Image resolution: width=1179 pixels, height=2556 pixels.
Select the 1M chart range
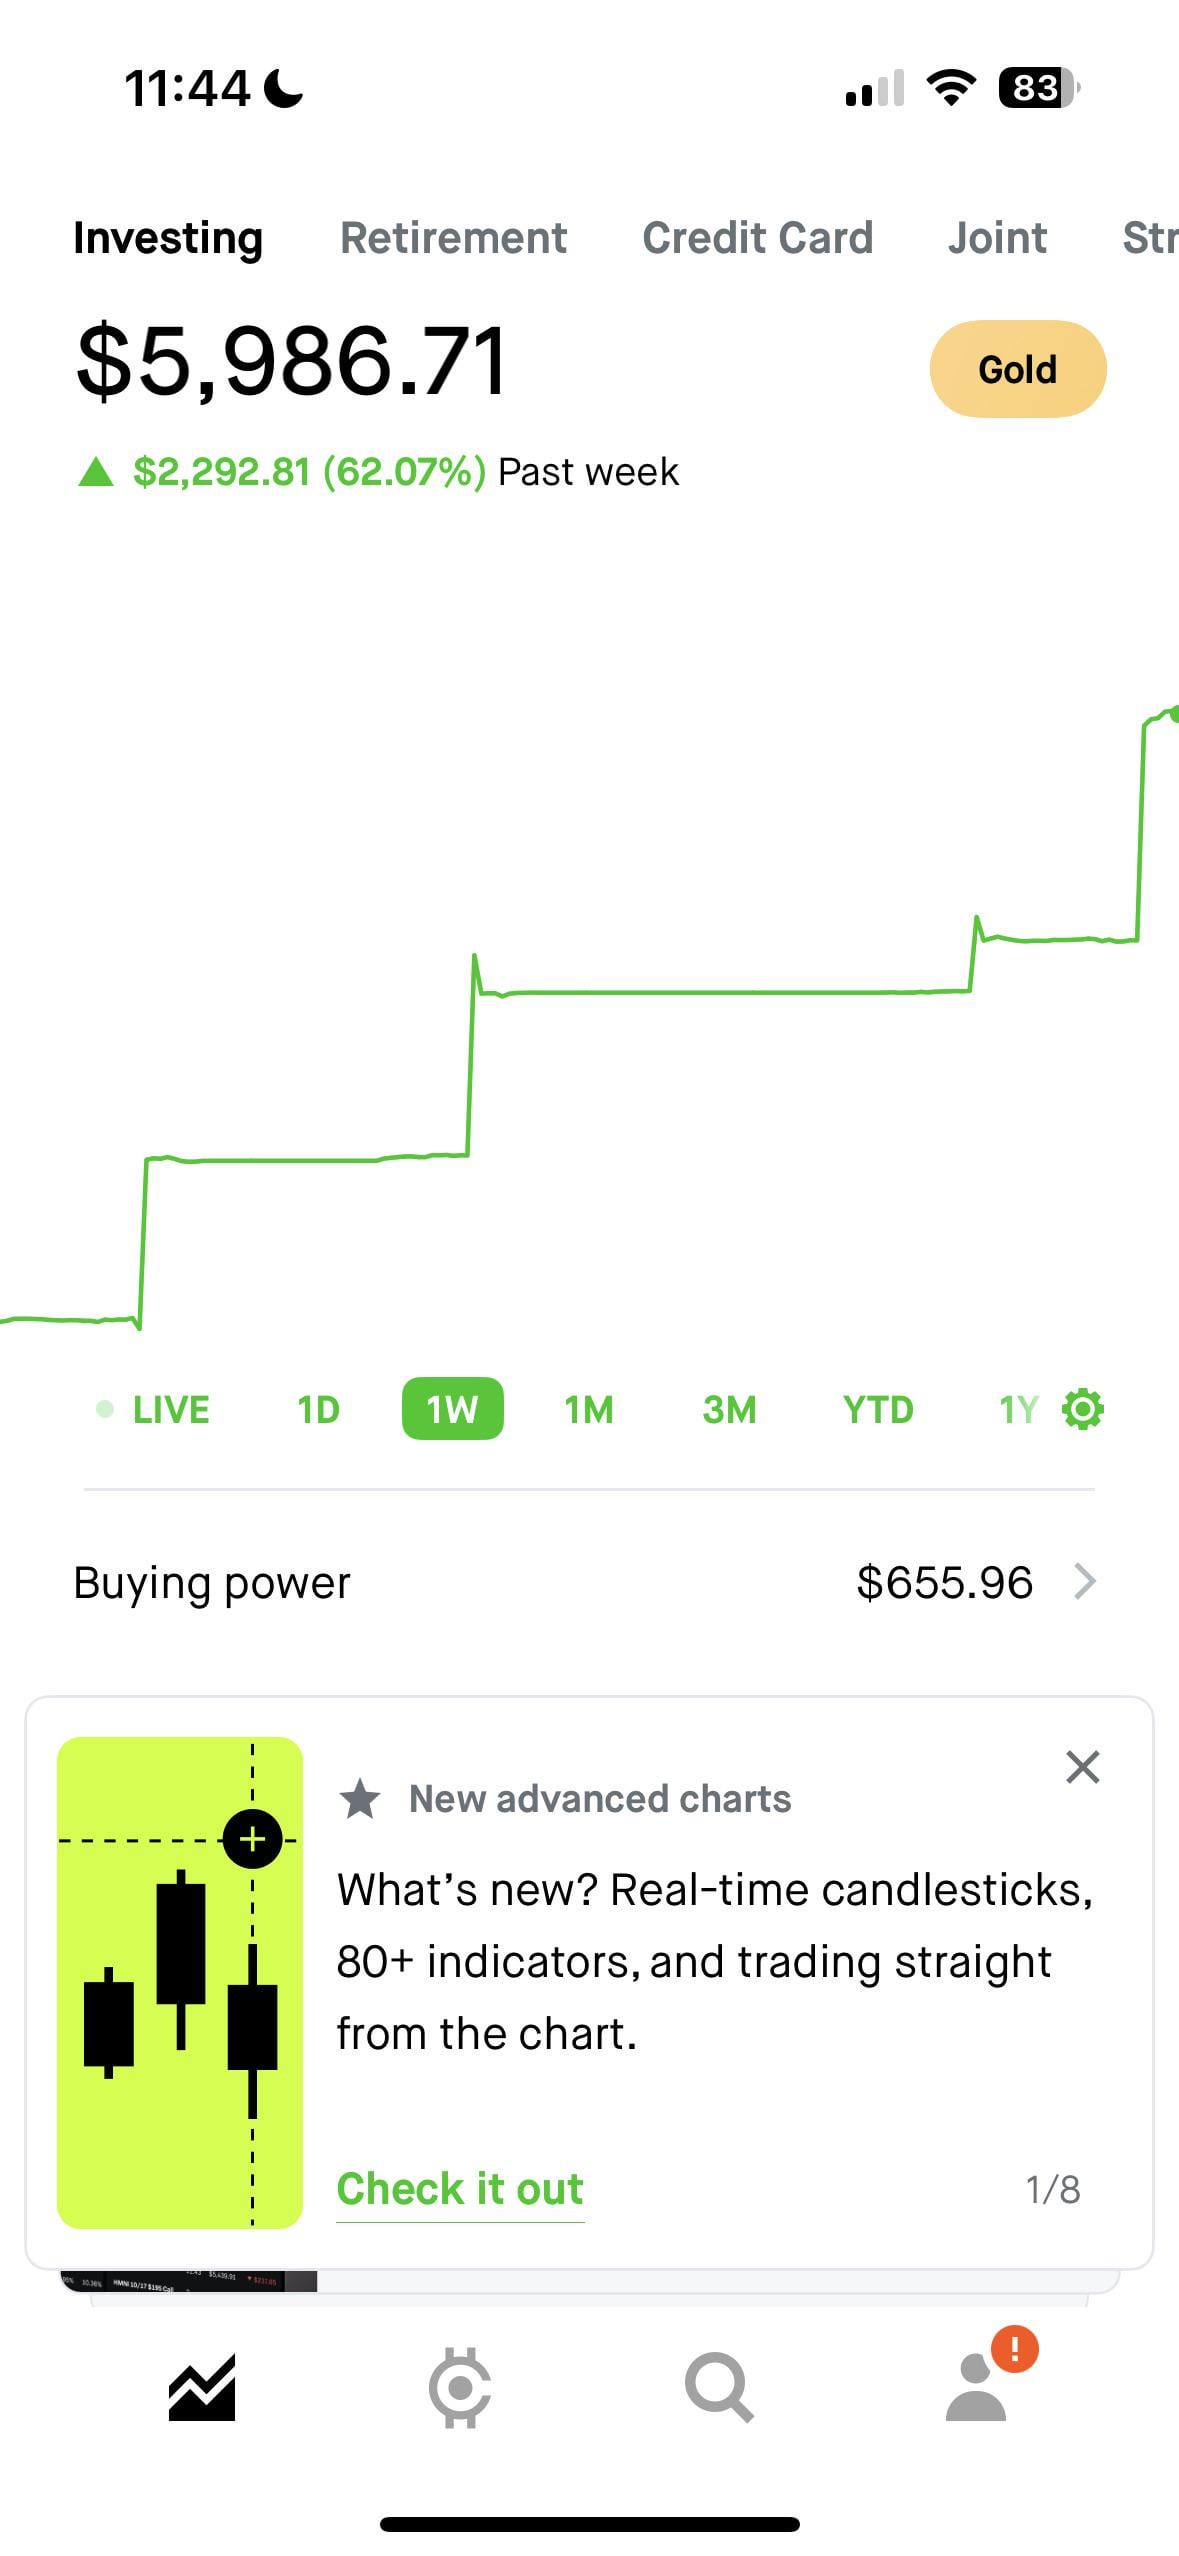tap(588, 1410)
